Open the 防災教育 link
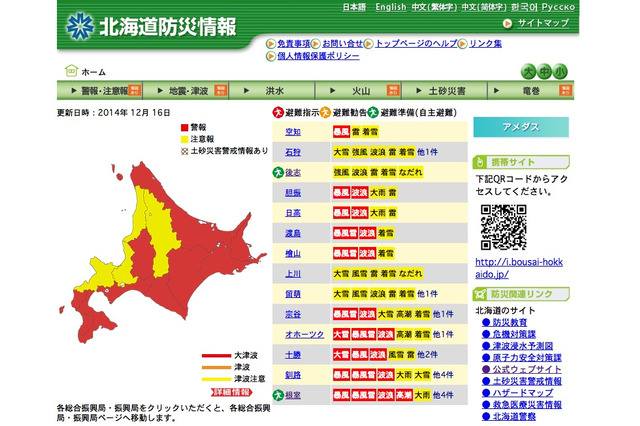 click(509, 322)
